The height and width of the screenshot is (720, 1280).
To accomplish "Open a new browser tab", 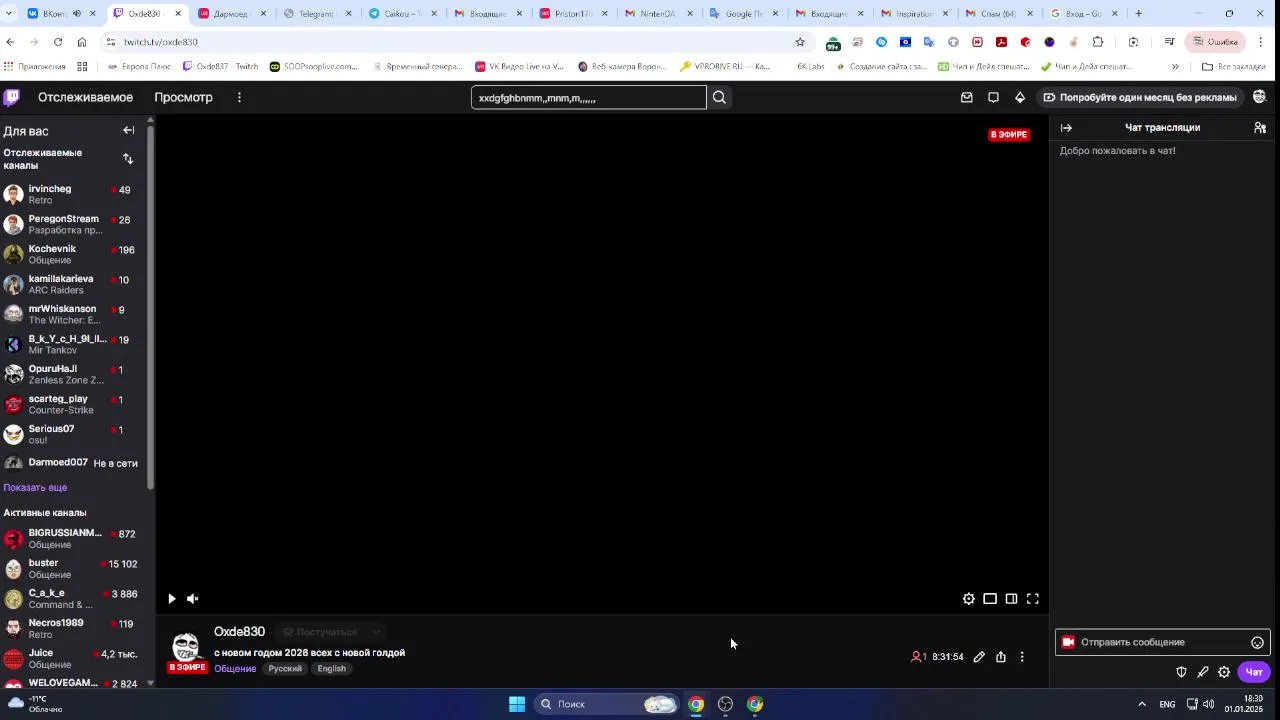I will [x=1138, y=14].
